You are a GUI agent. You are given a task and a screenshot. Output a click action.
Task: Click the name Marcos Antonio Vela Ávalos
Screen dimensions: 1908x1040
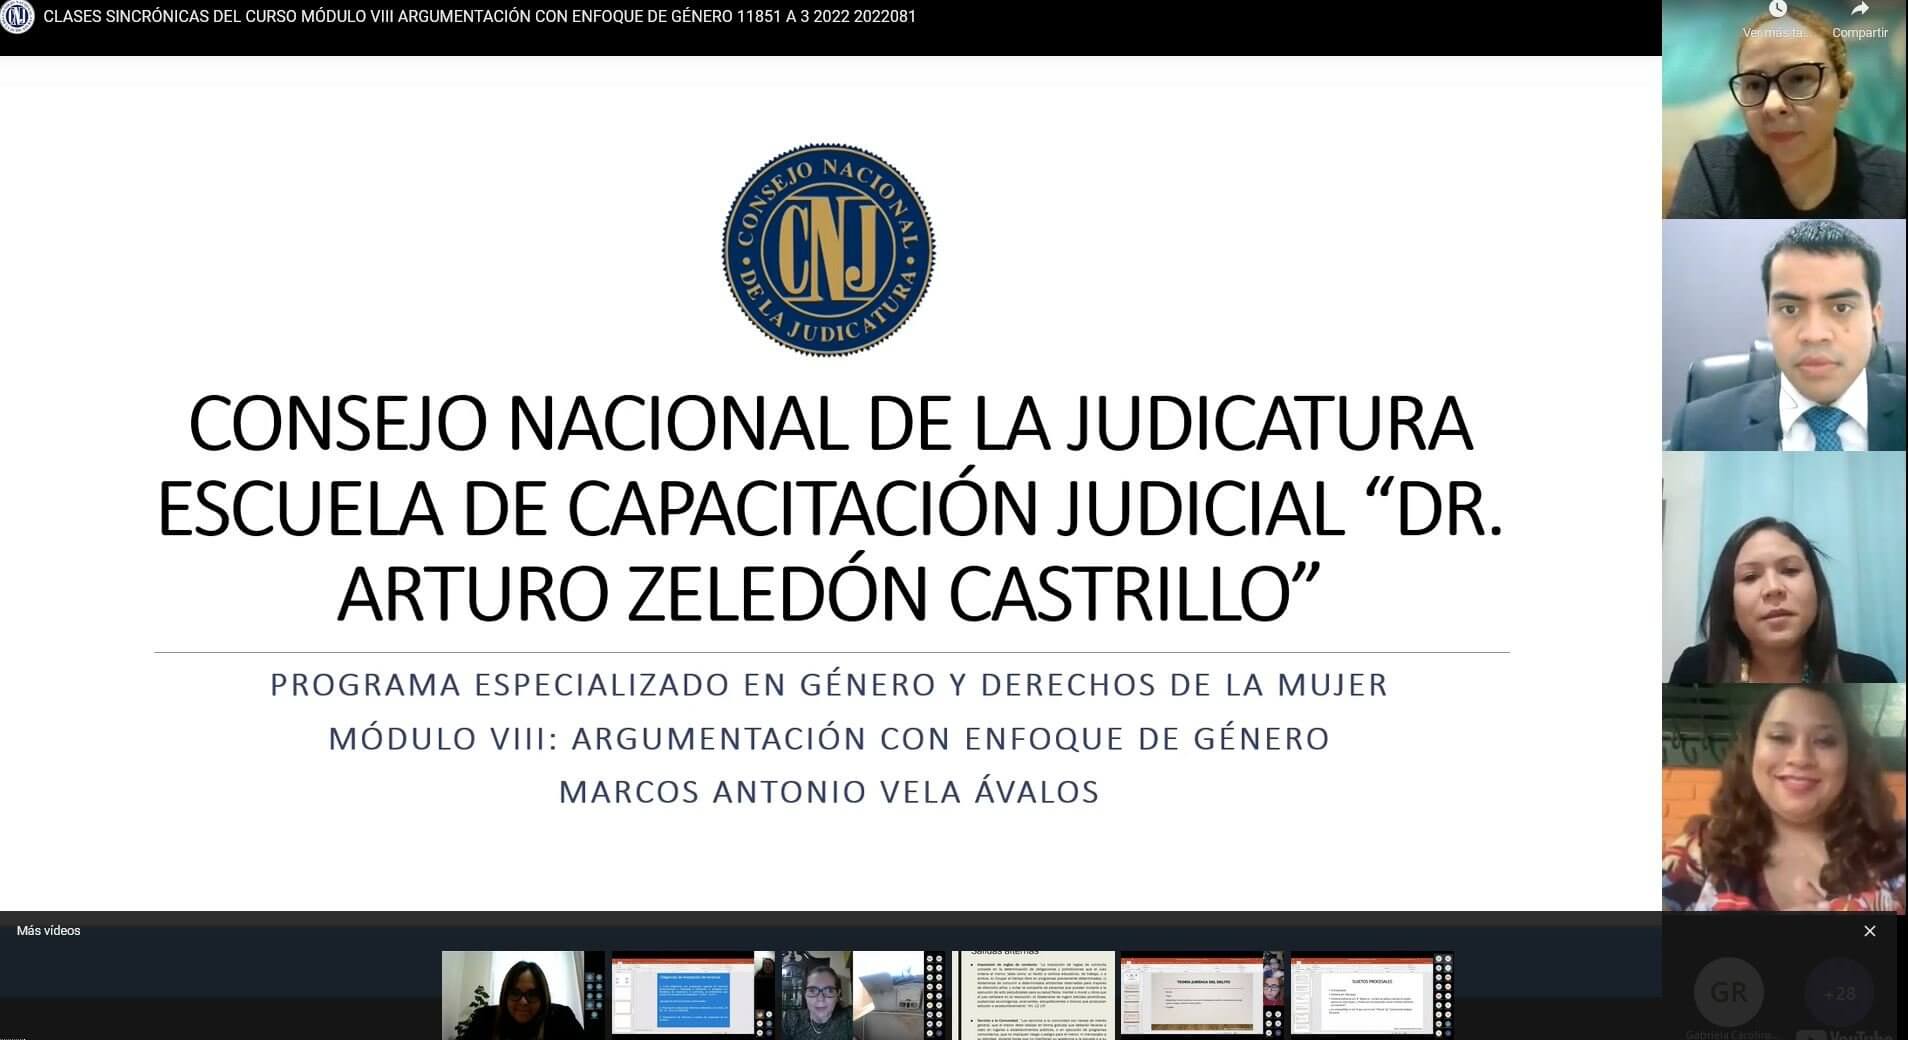point(829,790)
